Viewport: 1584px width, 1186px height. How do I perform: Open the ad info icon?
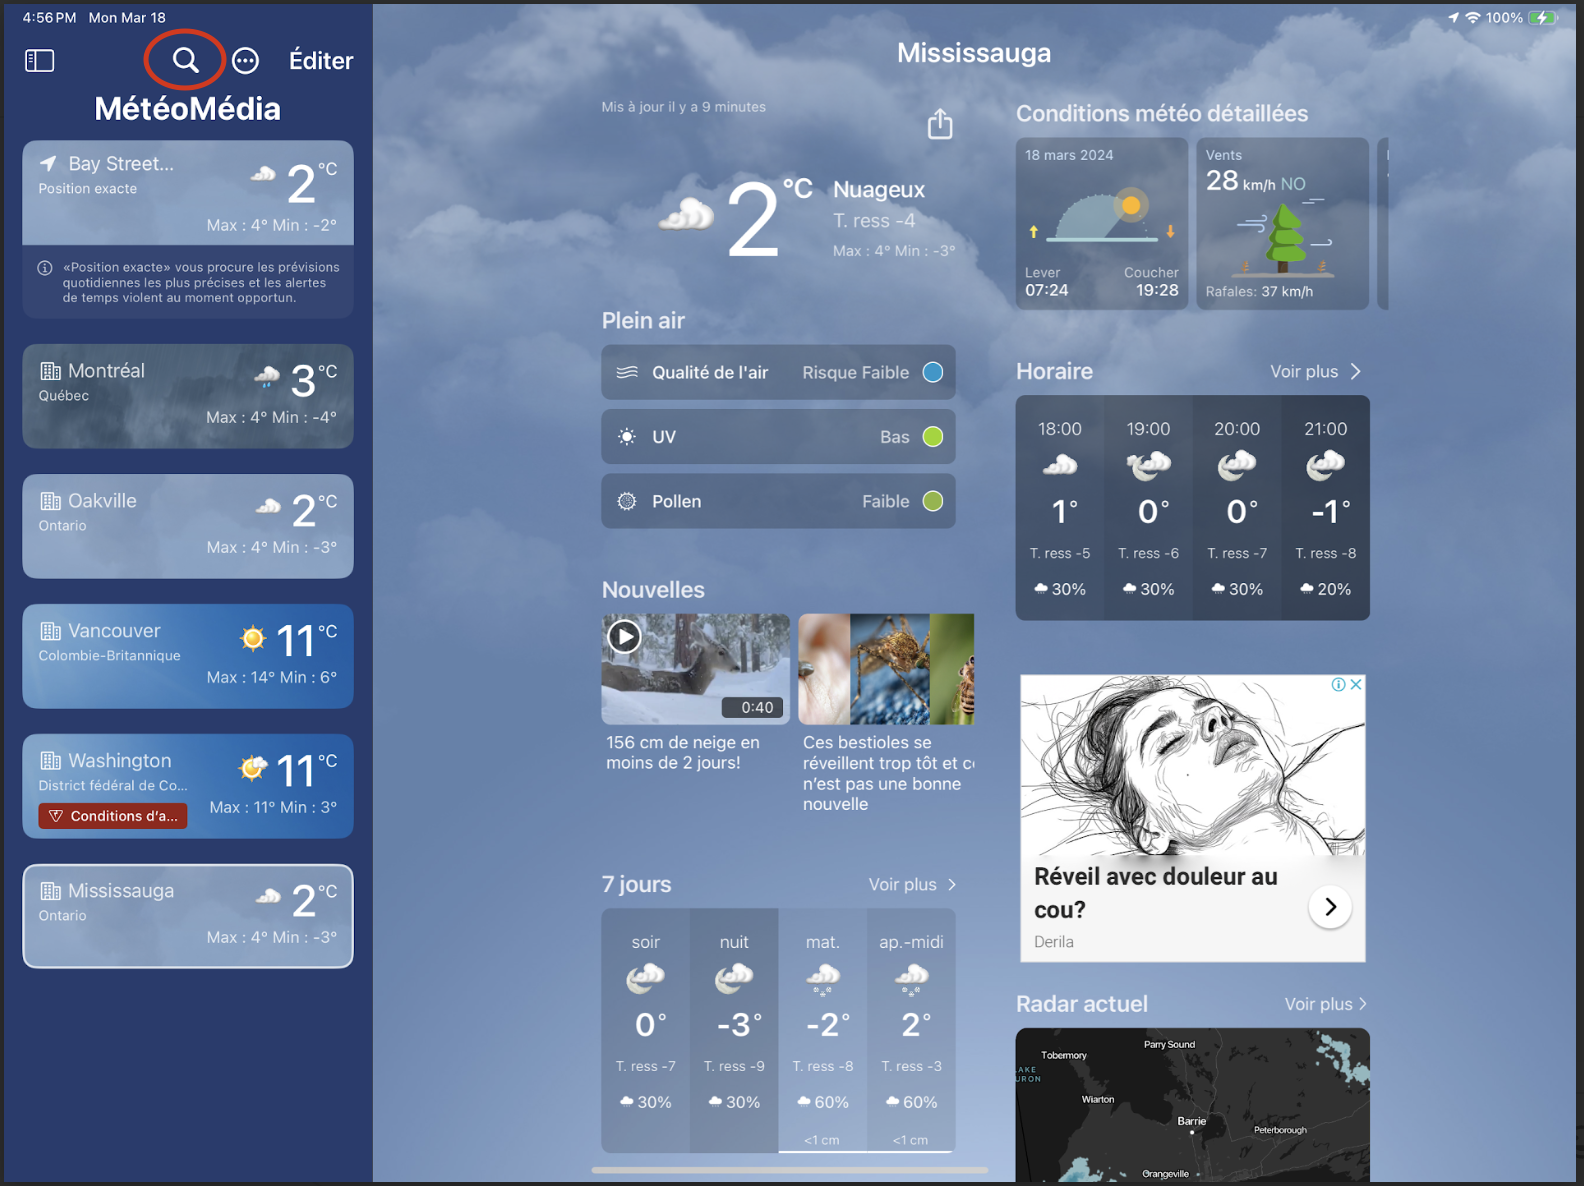(1338, 685)
